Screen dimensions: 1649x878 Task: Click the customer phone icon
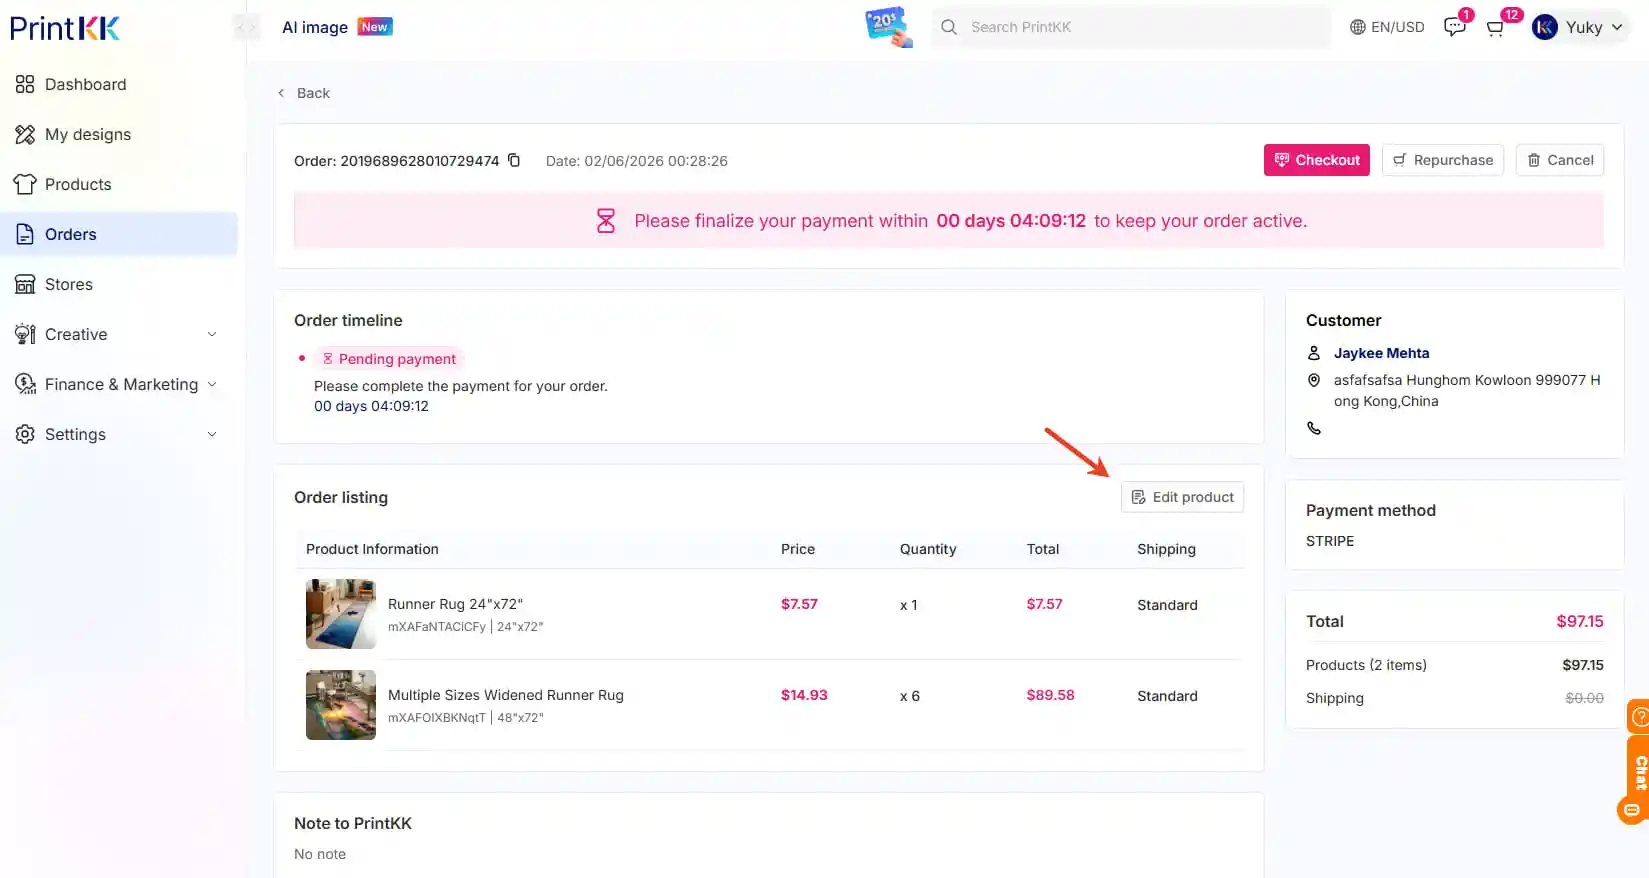coord(1314,428)
